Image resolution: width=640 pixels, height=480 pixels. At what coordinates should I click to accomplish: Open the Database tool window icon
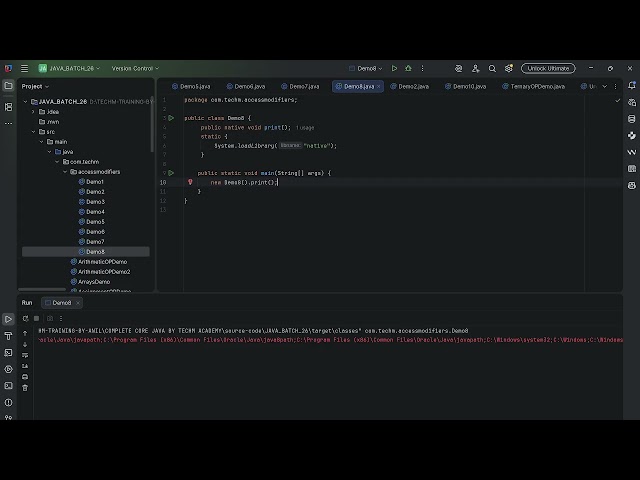pos(632,119)
